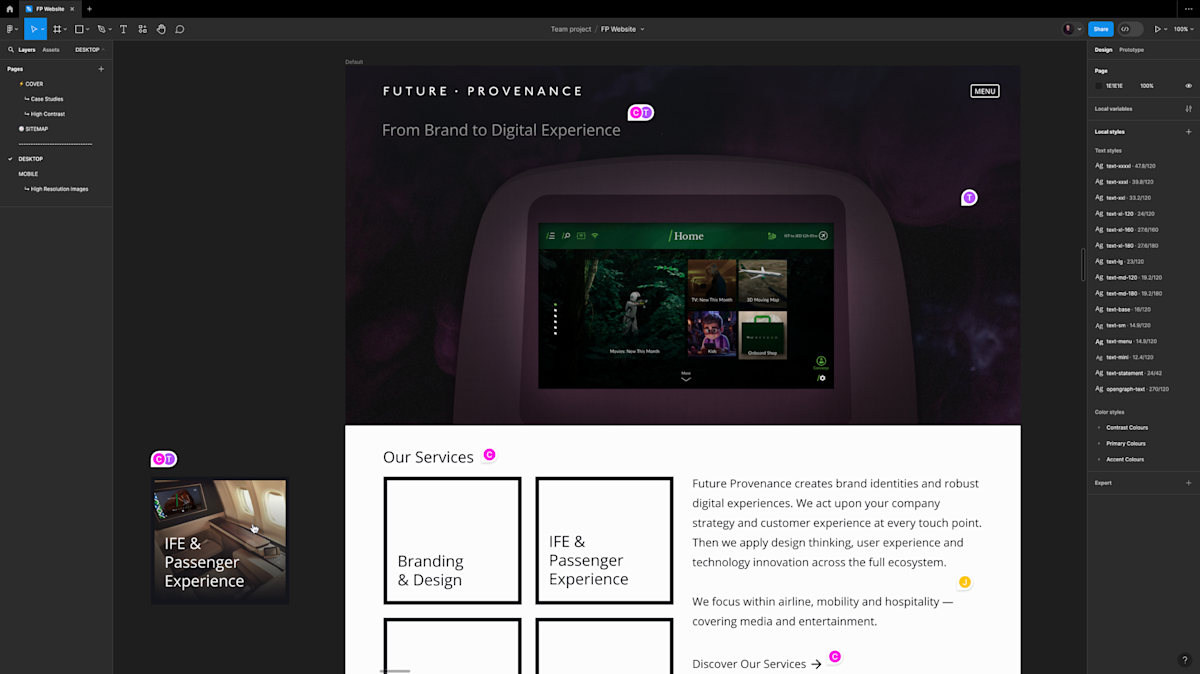Go to the Figma home icon
1200x674 pixels.
tap(9, 9)
